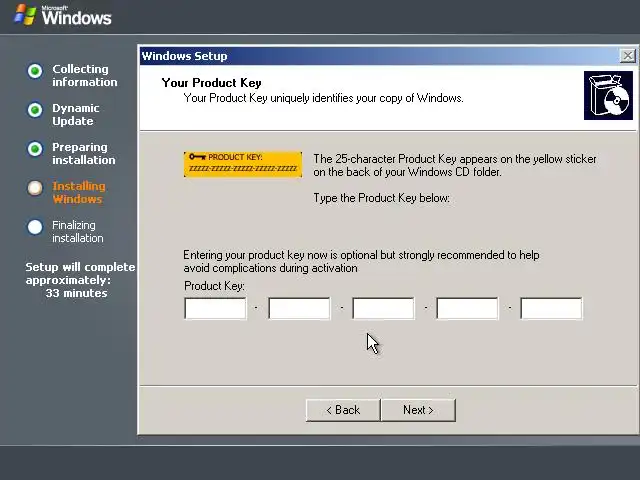Click the Windows CD box icon
The image size is (640, 480).
pos(608,96)
